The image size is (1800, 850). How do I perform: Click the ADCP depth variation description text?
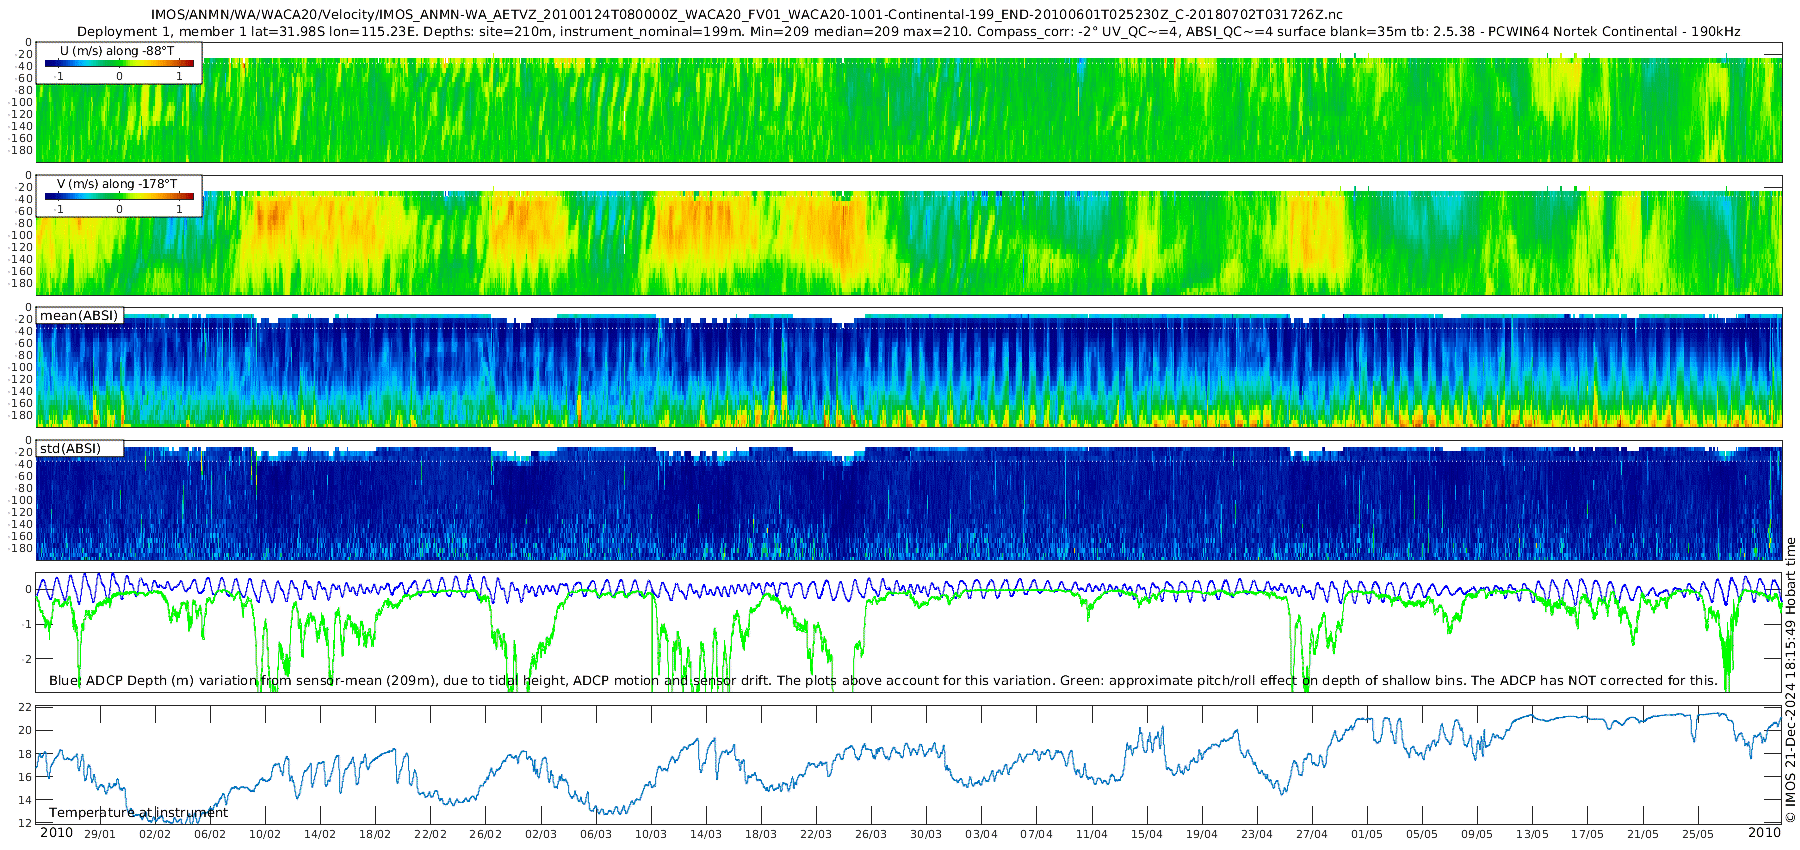tap(883, 681)
